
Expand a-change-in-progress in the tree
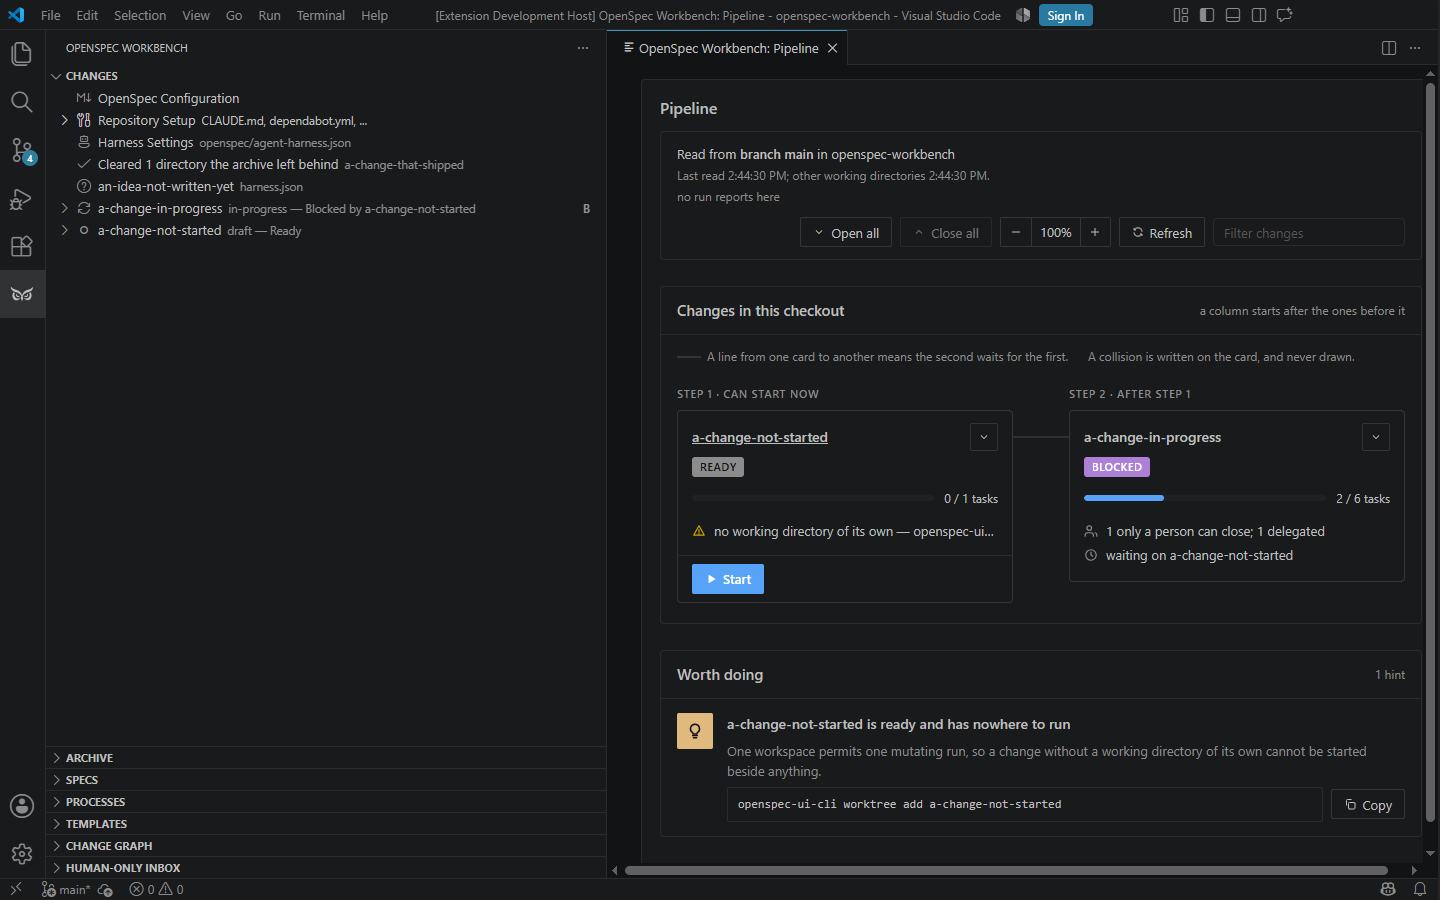pyautogui.click(x=64, y=208)
